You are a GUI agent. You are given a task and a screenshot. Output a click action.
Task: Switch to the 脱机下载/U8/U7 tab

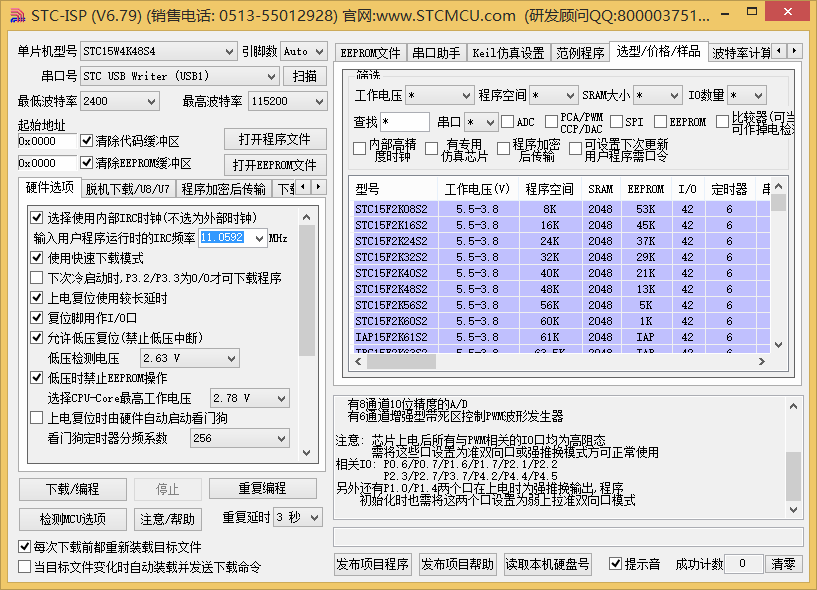(128, 189)
